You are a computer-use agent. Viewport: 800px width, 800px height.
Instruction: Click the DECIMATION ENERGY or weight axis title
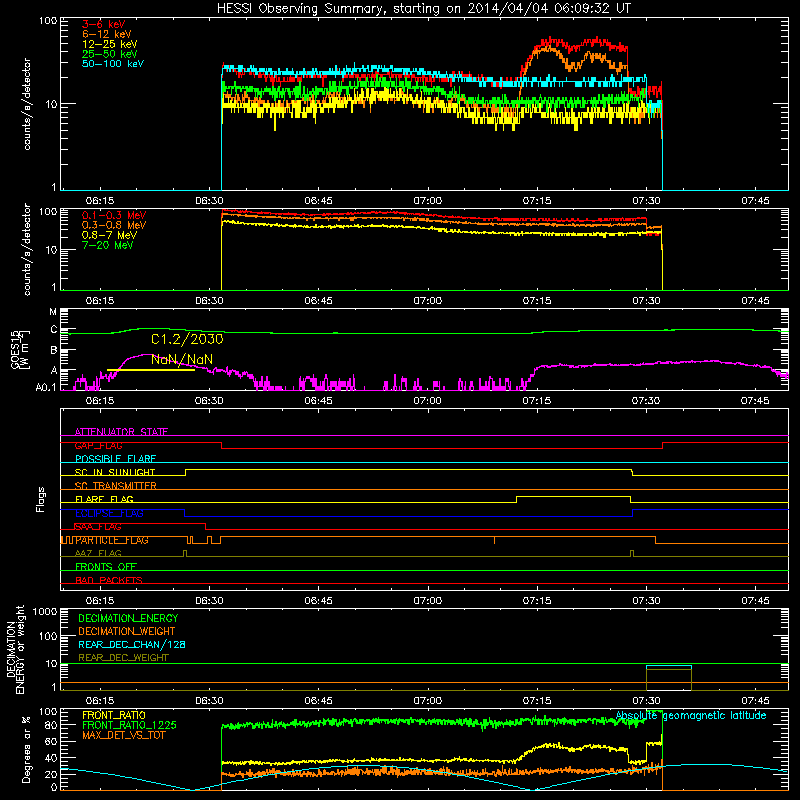click(x=15, y=649)
